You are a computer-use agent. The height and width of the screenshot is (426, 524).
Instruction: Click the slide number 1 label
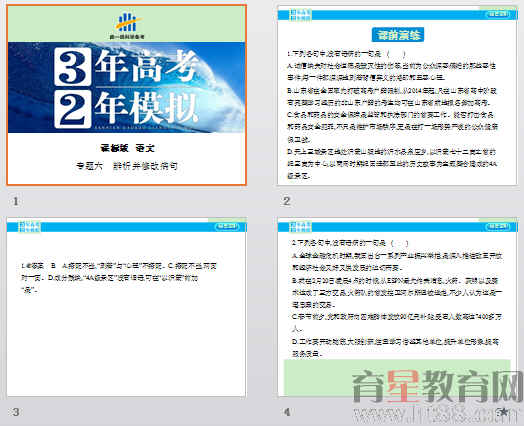click(15, 201)
